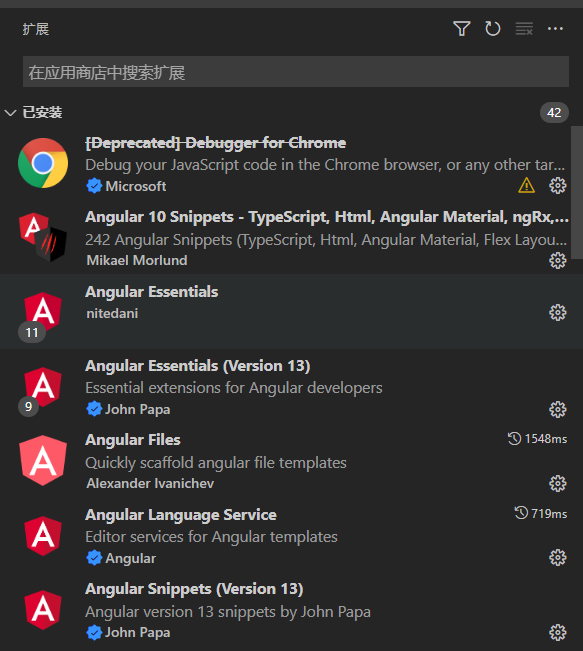Open Angular Snippets (Version 13) logo icon
Screen dimensions: 583x651
point(43,610)
